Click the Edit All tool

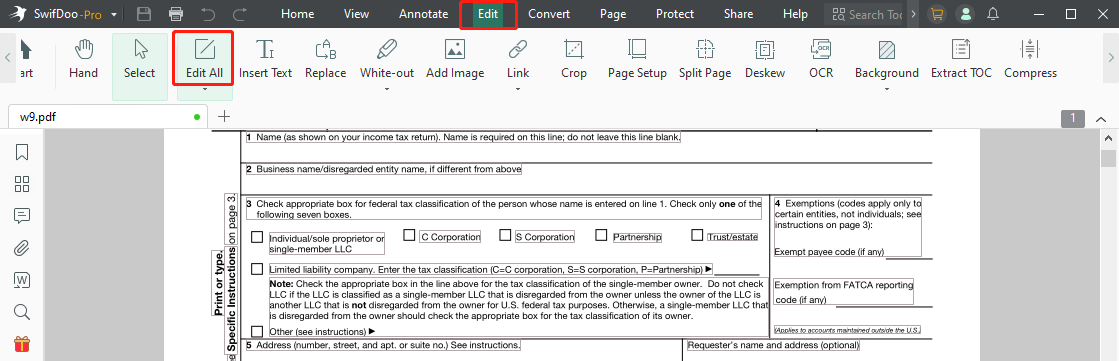point(204,59)
